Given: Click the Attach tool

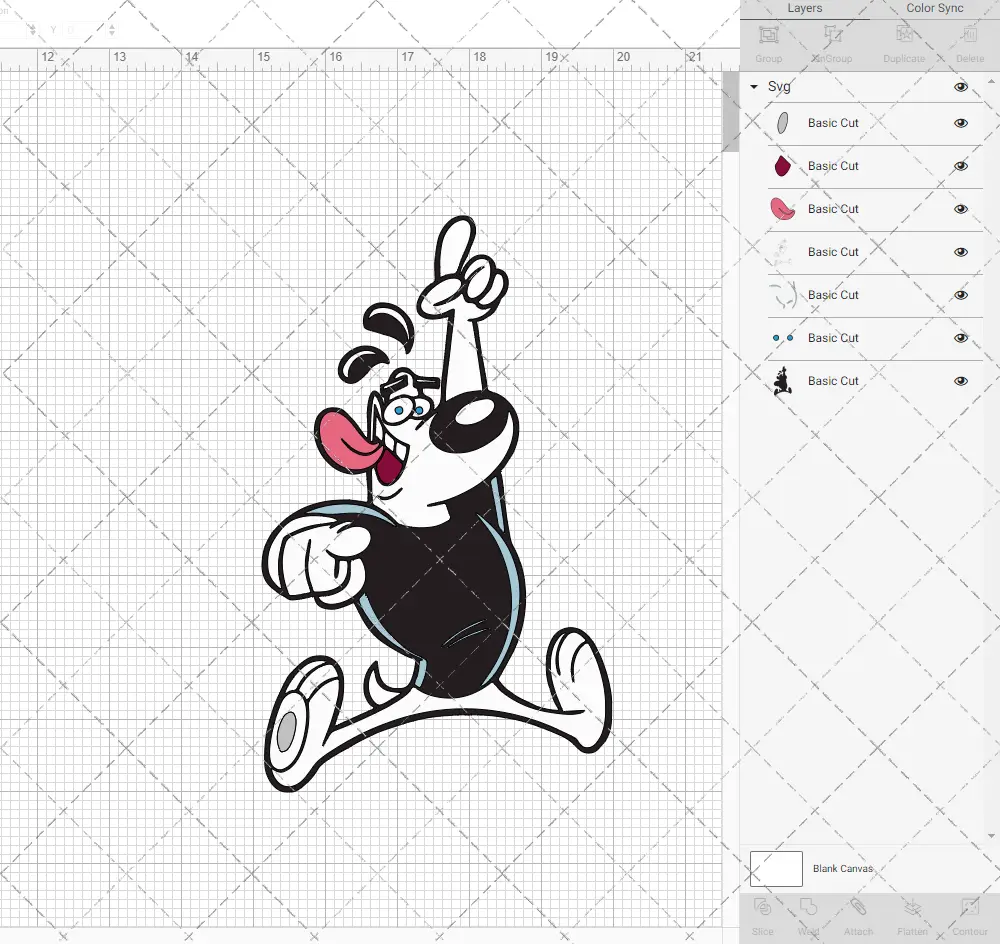Looking at the screenshot, I should 858,917.
